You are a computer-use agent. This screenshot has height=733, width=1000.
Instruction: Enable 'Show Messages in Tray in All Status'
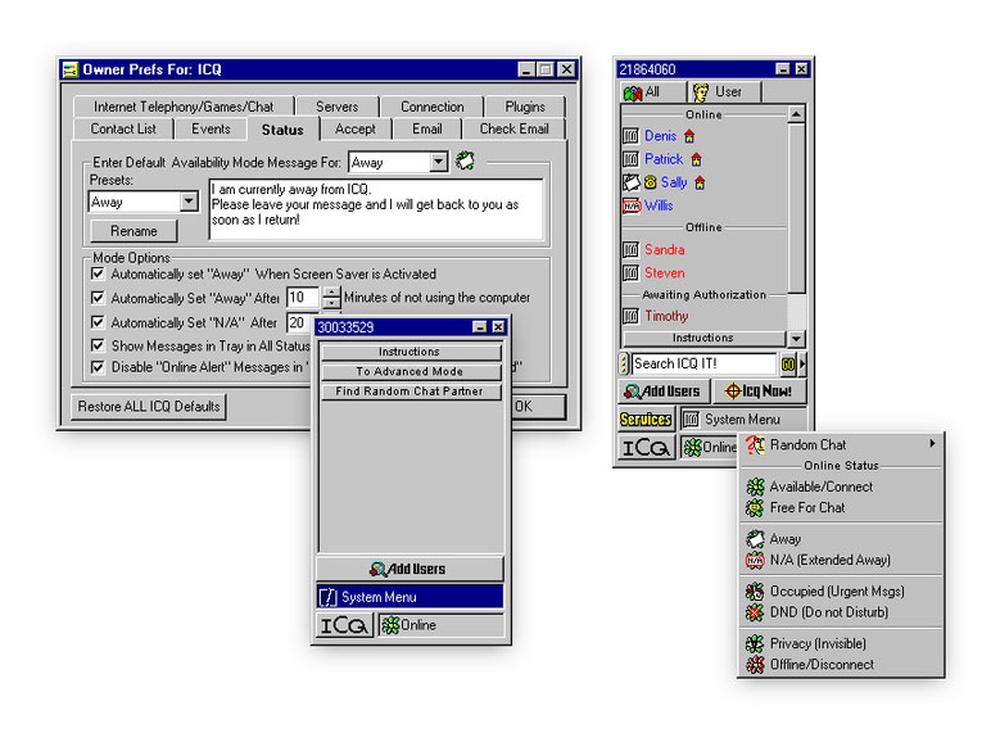coord(98,344)
